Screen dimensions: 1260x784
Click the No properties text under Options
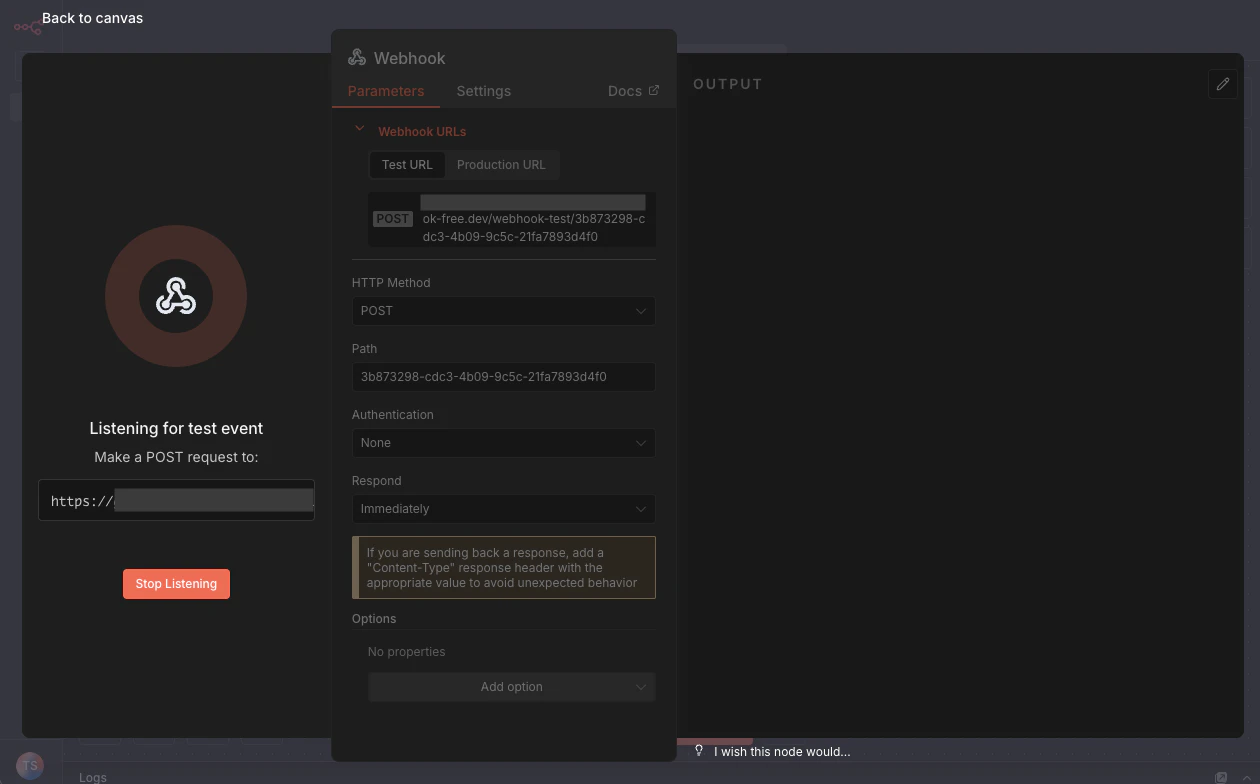407,652
